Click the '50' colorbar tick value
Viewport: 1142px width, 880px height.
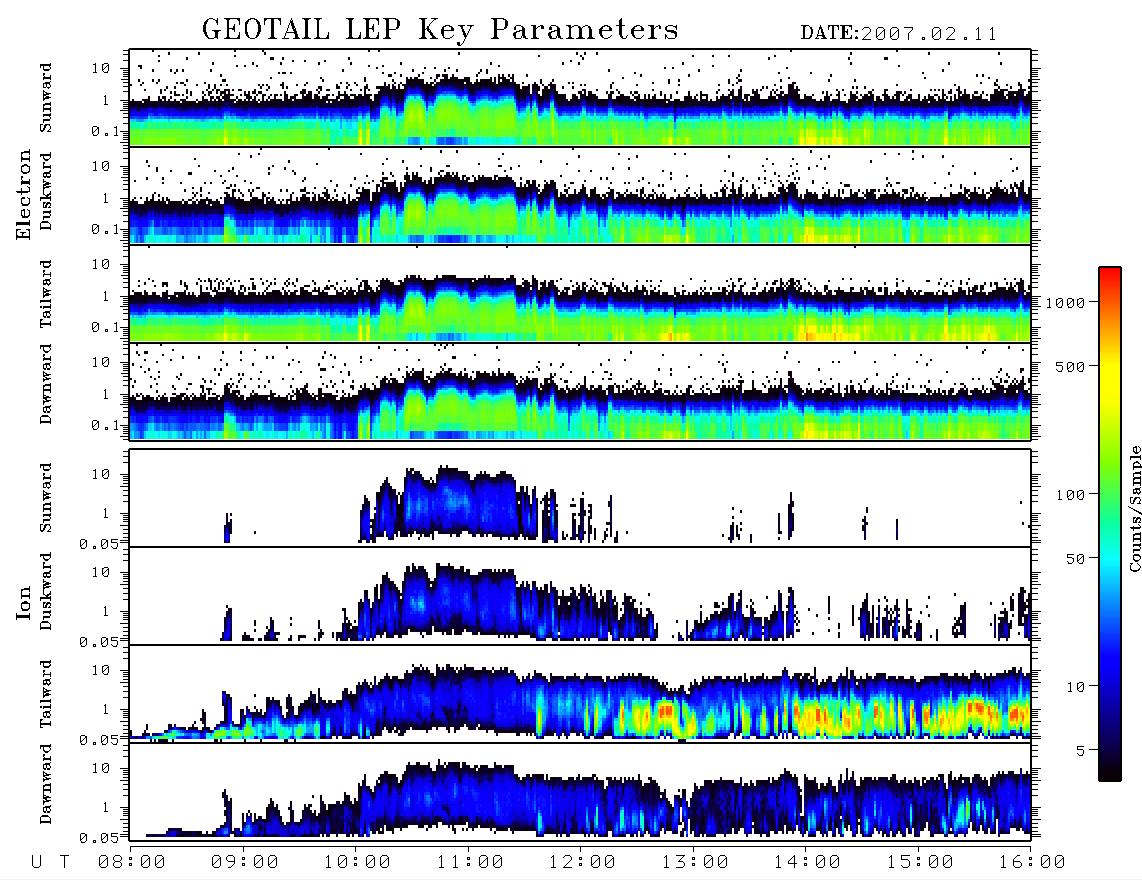pyautogui.click(x=1075, y=559)
